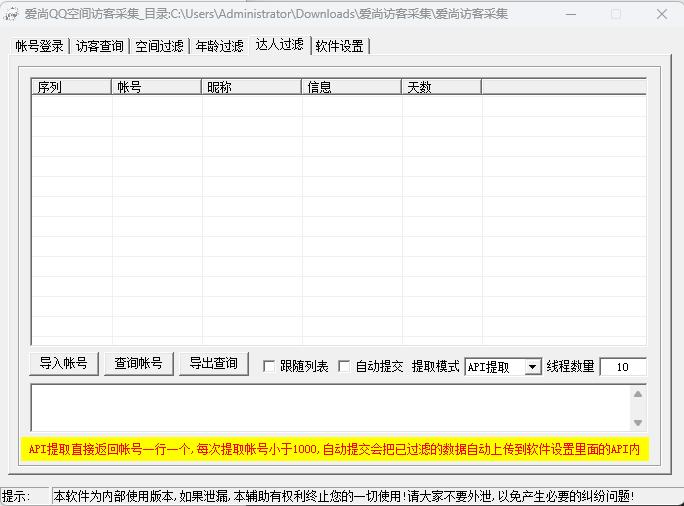Toggle the 自动提交 checkbox
Image resolution: width=684 pixels, height=506 pixels.
click(x=345, y=367)
